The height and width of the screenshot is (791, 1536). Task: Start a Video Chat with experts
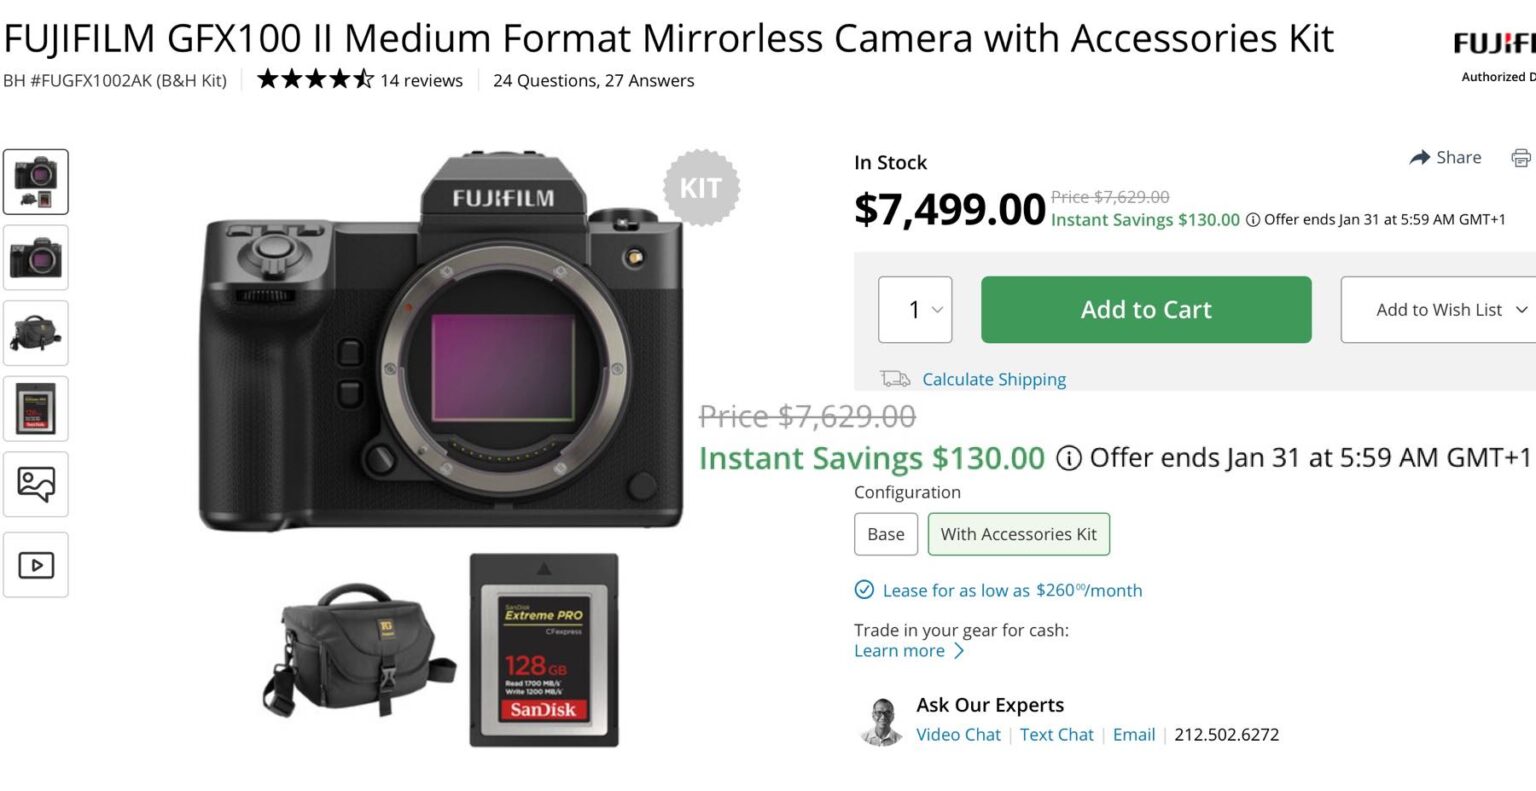[x=958, y=735]
